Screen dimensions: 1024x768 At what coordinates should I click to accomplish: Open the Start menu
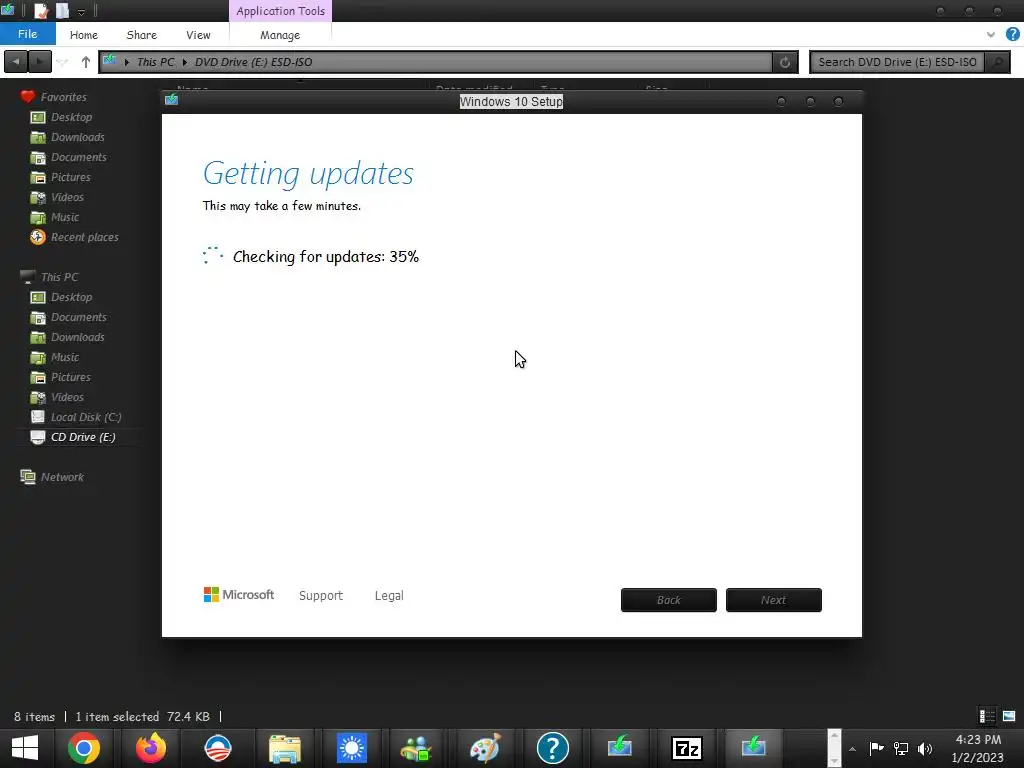pyautogui.click(x=25, y=748)
